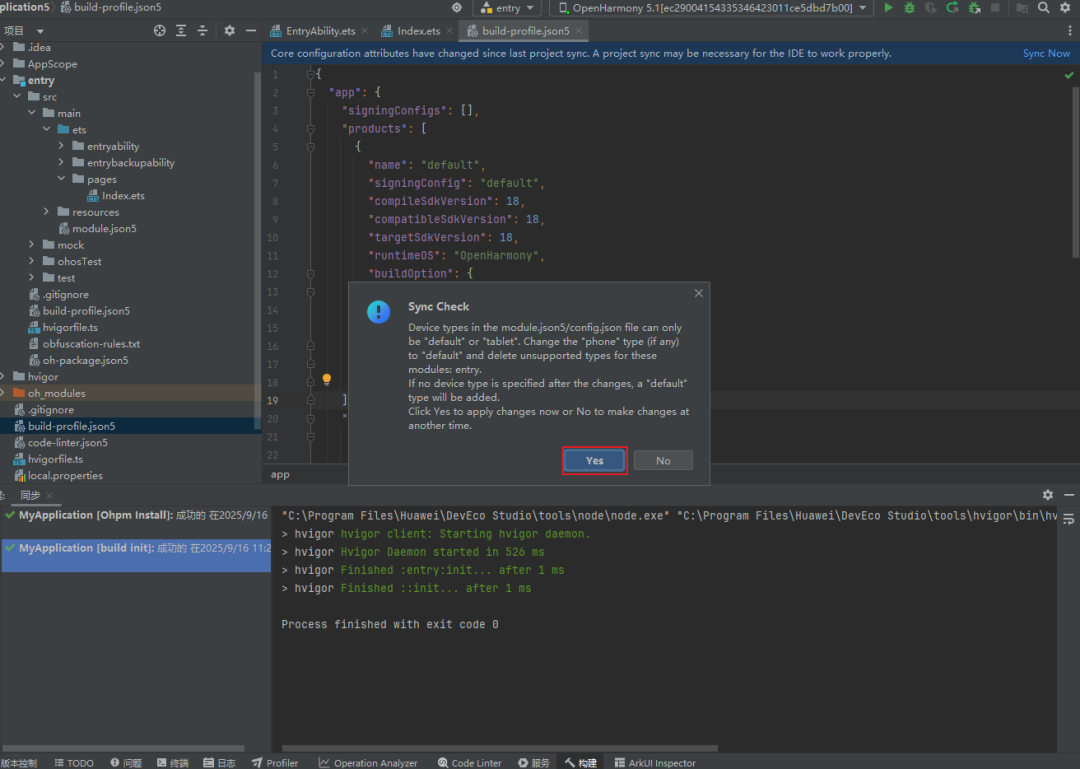Viewport: 1080px width, 769px height.
Task: Open build panel settings gear icon
Action: [1048, 495]
